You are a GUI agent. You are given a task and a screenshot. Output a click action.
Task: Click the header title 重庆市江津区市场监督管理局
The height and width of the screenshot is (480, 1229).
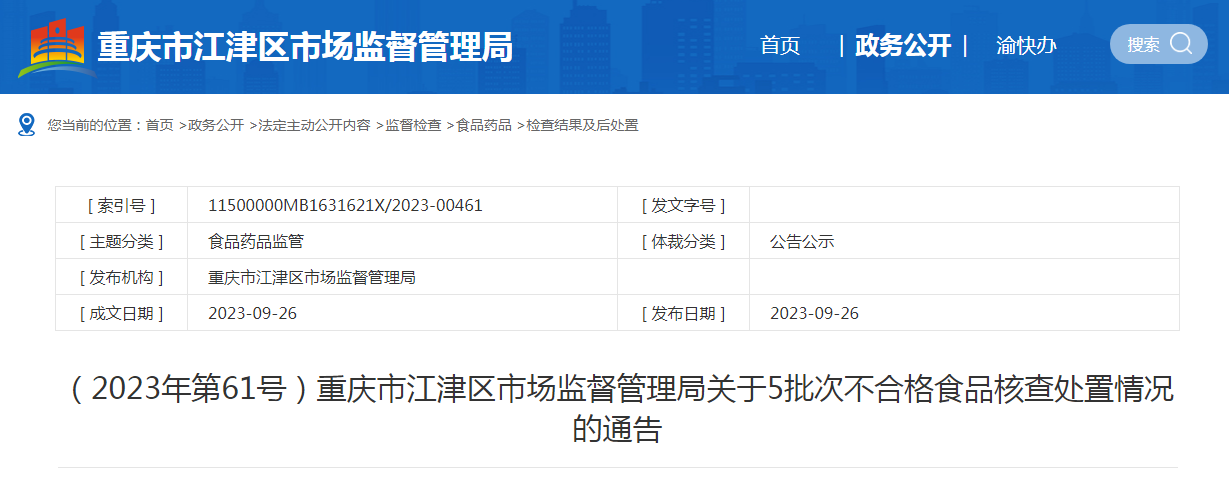305,46
